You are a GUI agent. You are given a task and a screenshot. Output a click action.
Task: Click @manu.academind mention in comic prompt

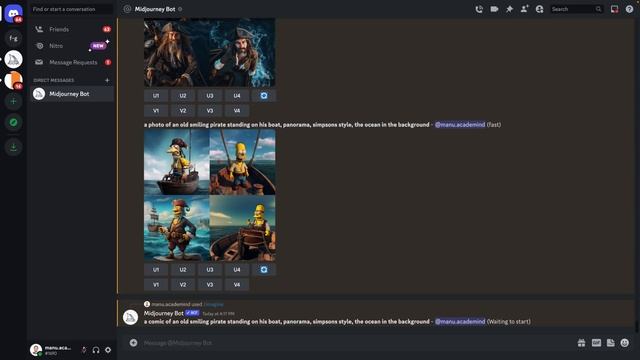pos(460,322)
